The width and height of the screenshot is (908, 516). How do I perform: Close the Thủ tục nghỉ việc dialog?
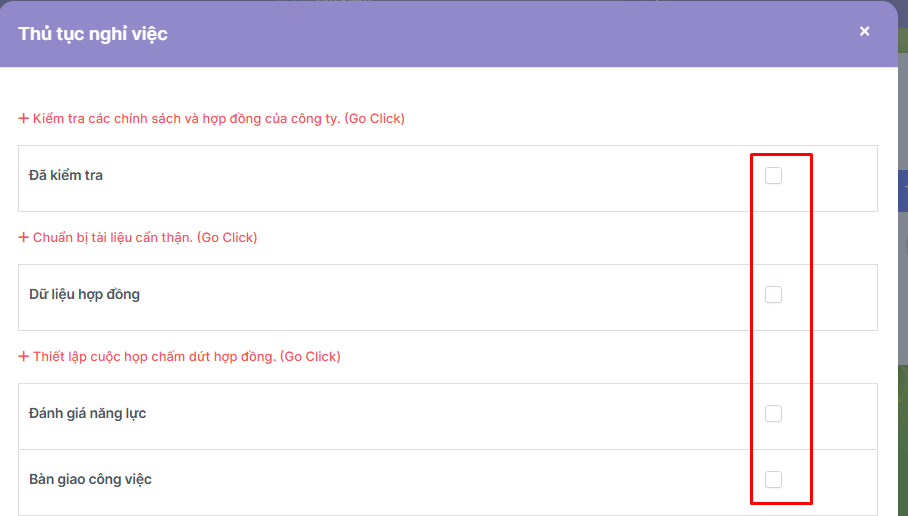coord(864,32)
